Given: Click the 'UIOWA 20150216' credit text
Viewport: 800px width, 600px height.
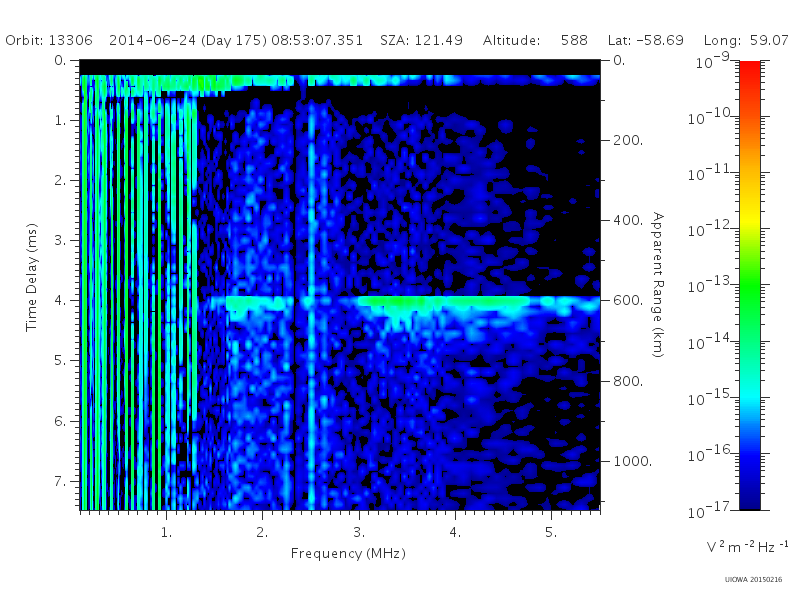Looking at the screenshot, I should (753, 580).
